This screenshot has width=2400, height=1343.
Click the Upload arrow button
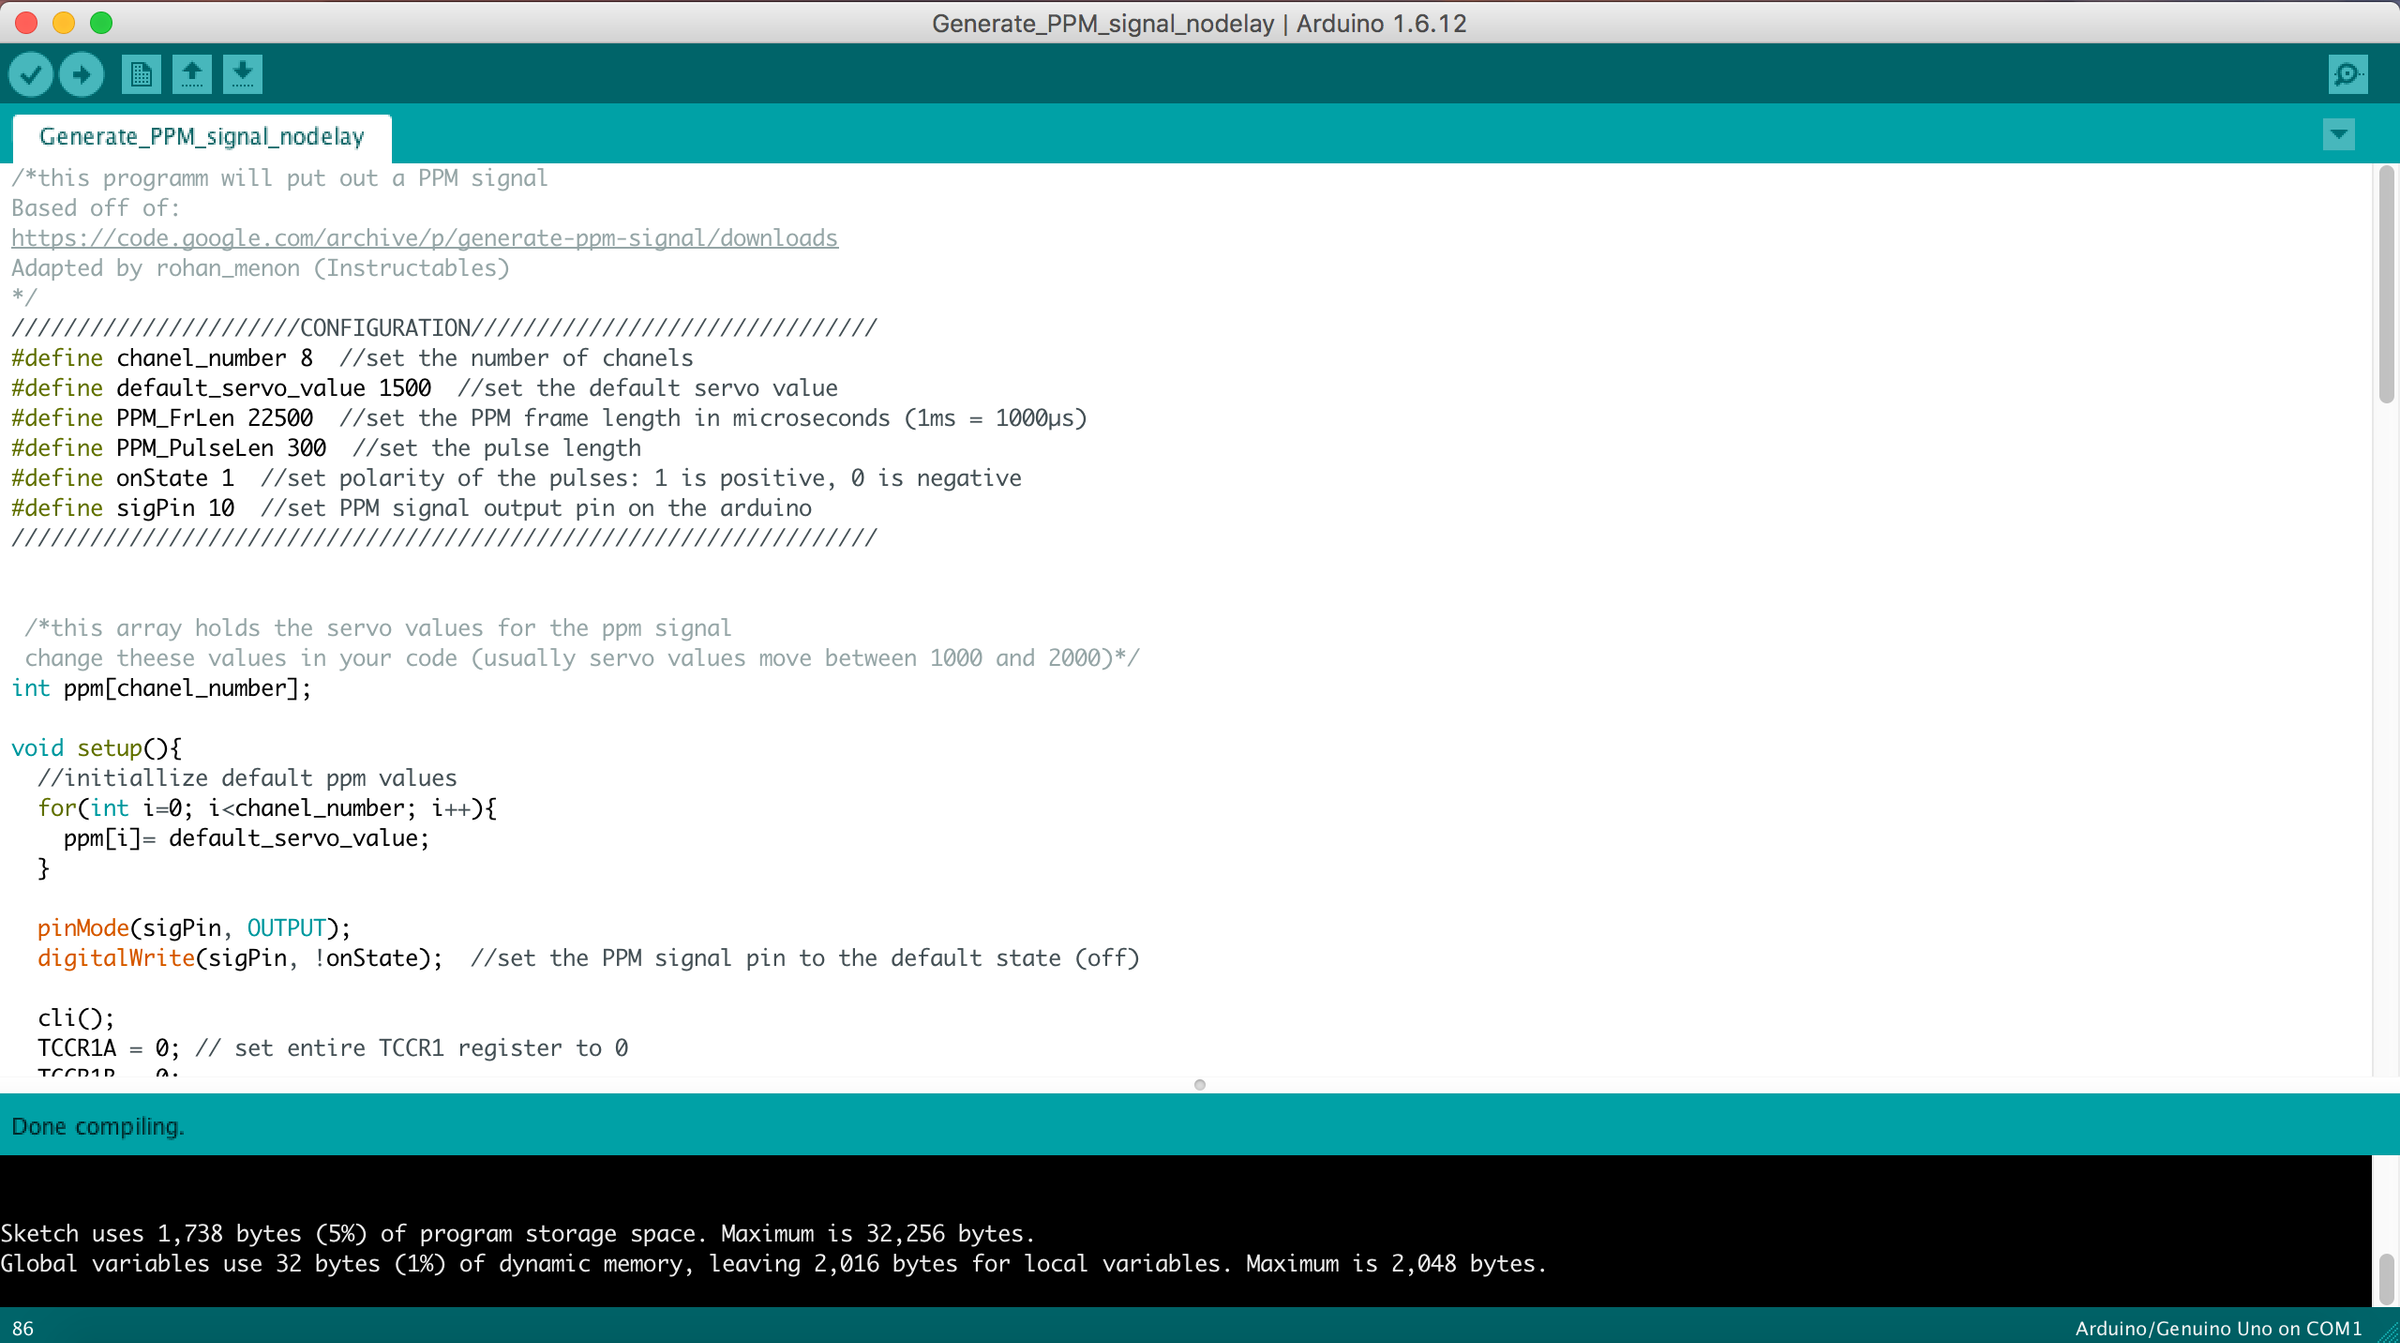[x=81, y=74]
